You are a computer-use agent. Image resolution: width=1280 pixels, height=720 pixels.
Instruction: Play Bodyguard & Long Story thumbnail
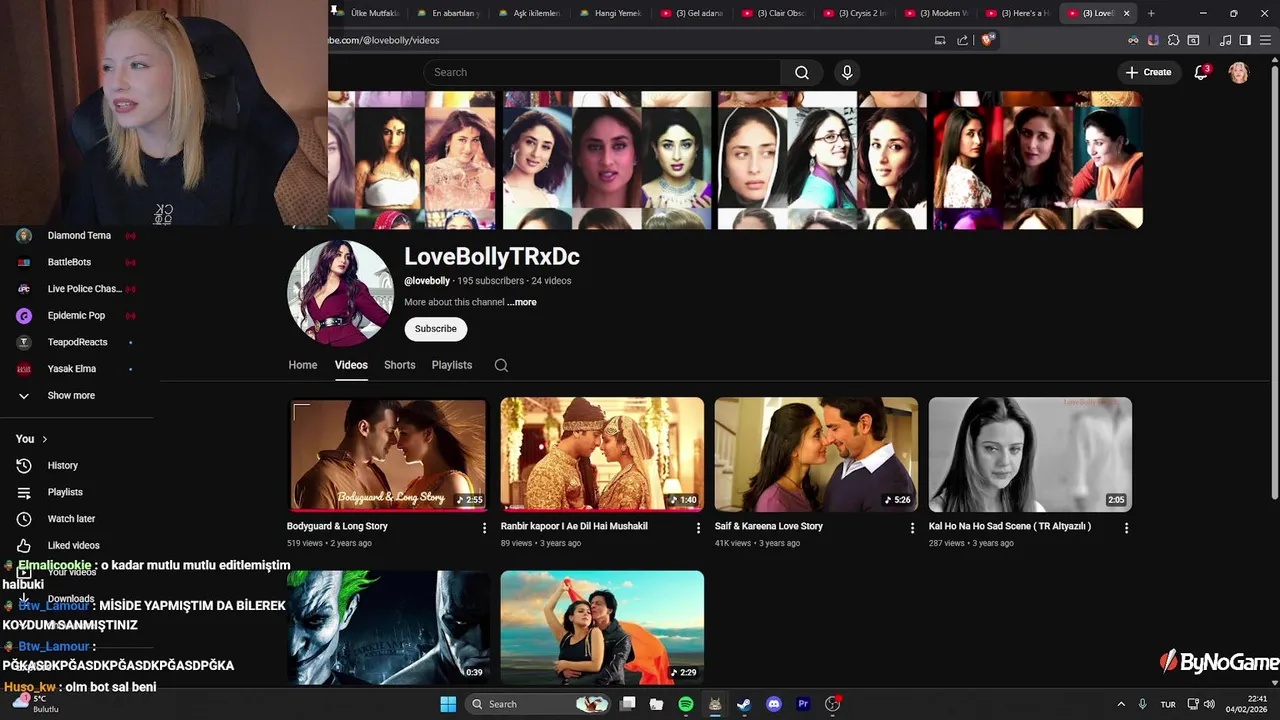388,455
